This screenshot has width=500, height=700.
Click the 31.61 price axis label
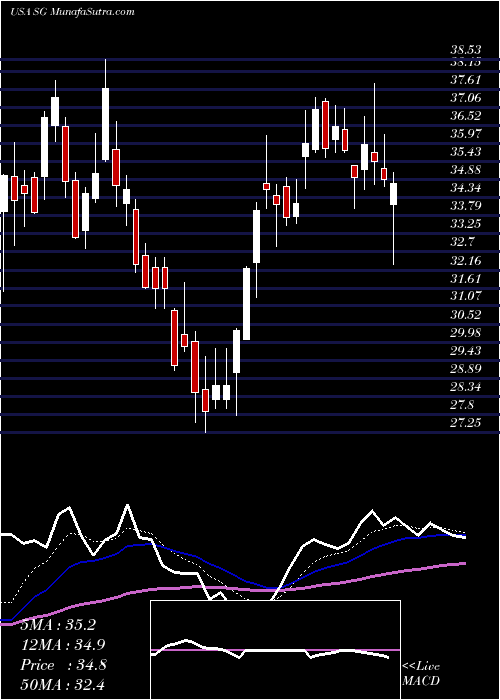[x=466, y=279]
